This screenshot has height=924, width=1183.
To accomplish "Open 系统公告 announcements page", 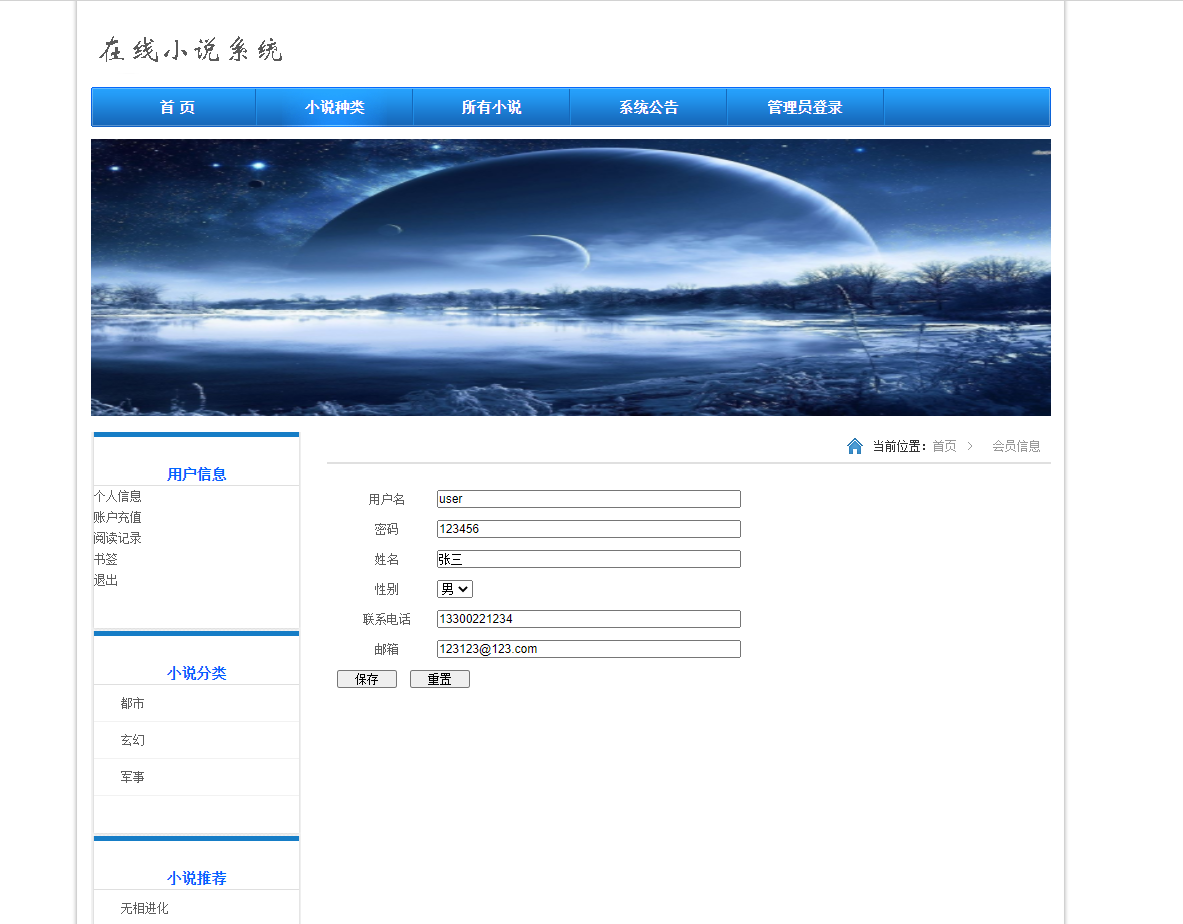I will coord(647,105).
